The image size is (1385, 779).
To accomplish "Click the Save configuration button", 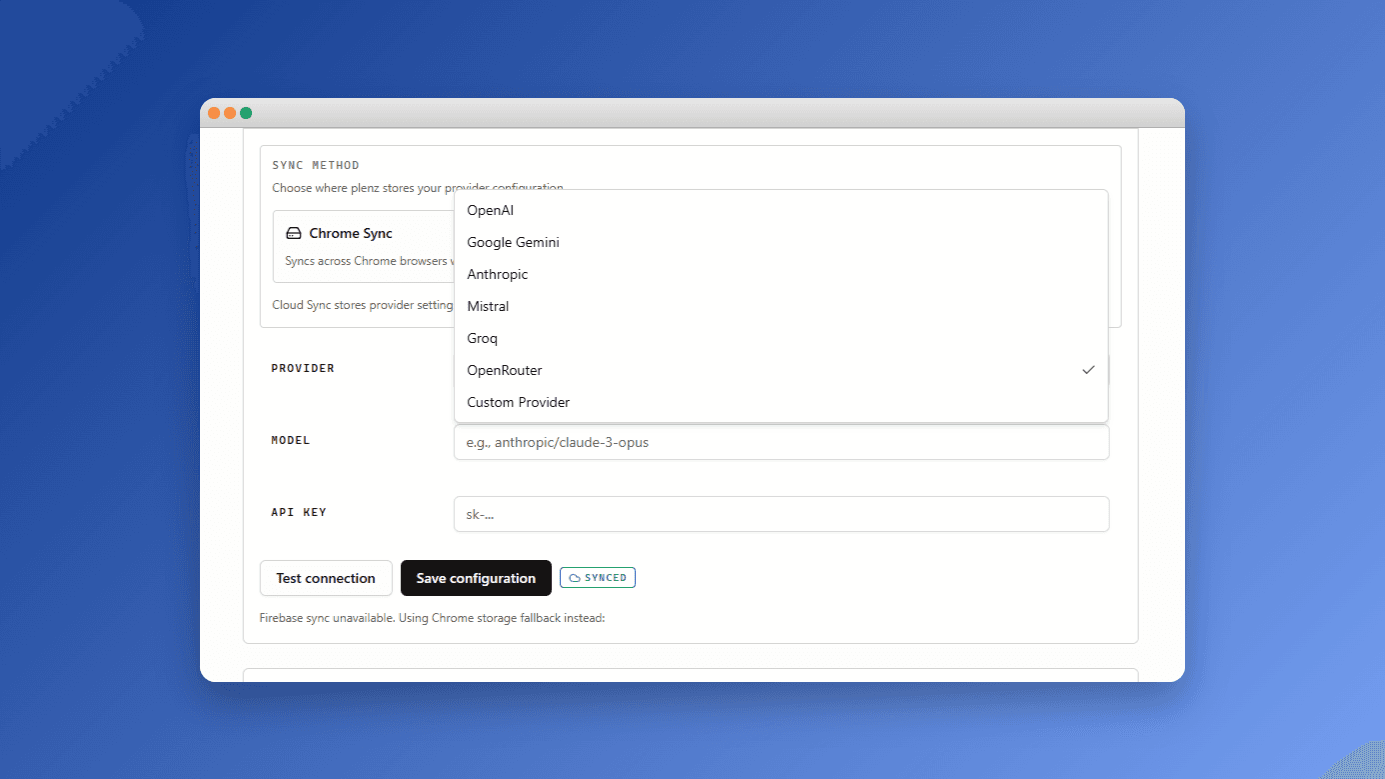I will 476,578.
